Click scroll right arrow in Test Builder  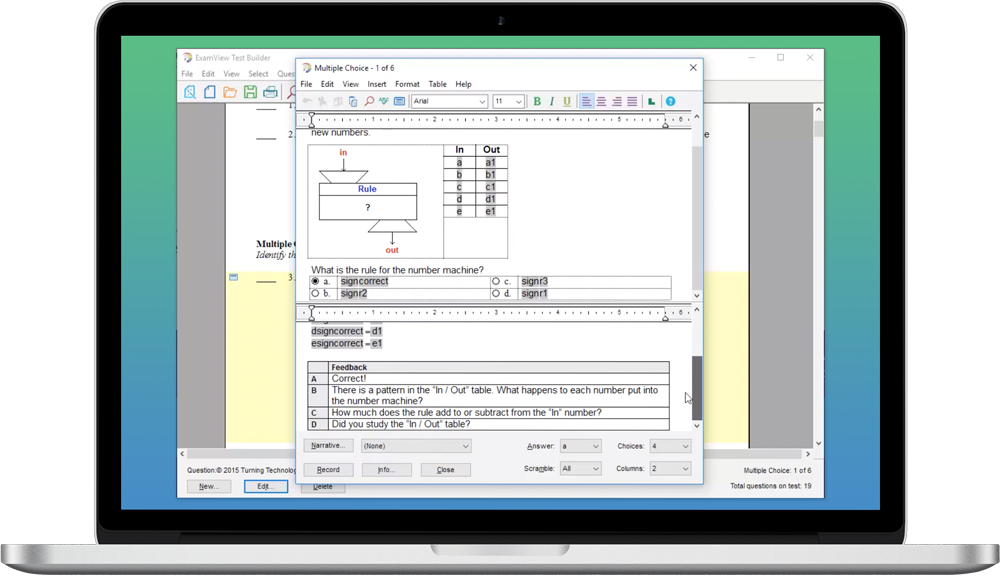(808, 454)
